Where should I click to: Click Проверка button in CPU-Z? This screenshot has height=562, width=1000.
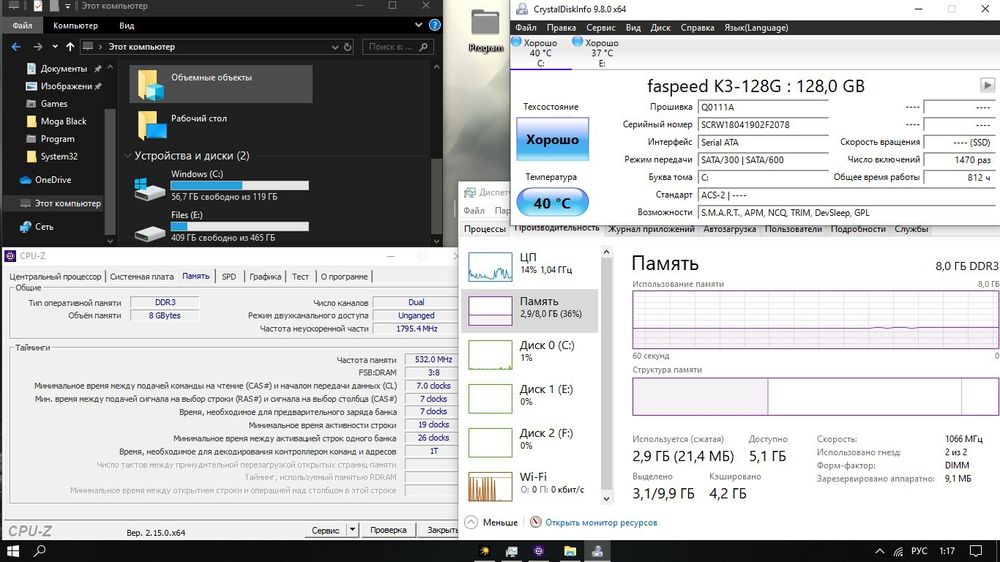(388, 530)
